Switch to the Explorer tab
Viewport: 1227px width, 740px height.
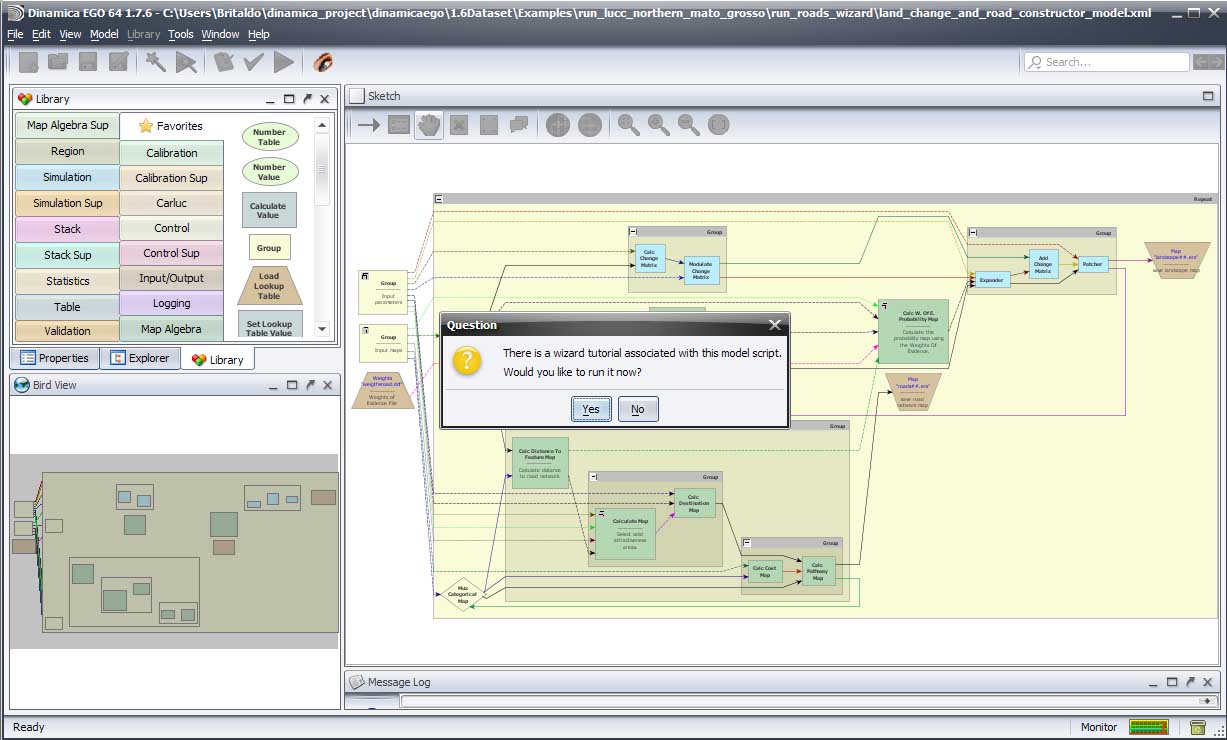tap(140, 358)
